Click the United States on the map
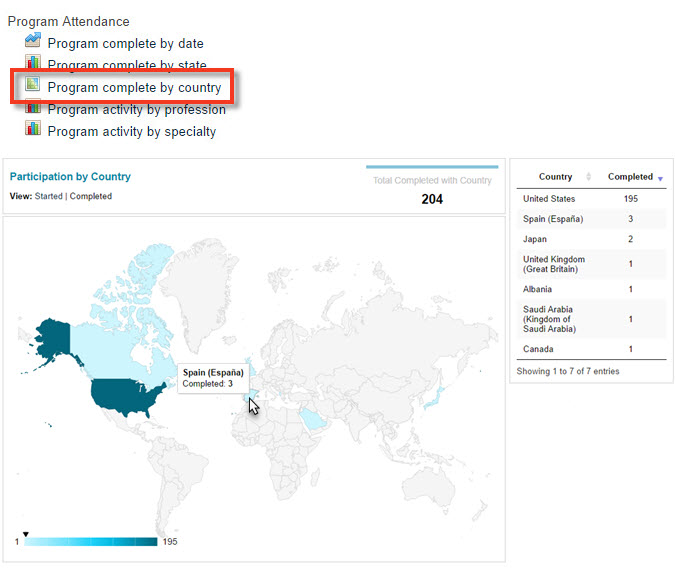The height and width of the screenshot is (575, 675). coord(125,396)
